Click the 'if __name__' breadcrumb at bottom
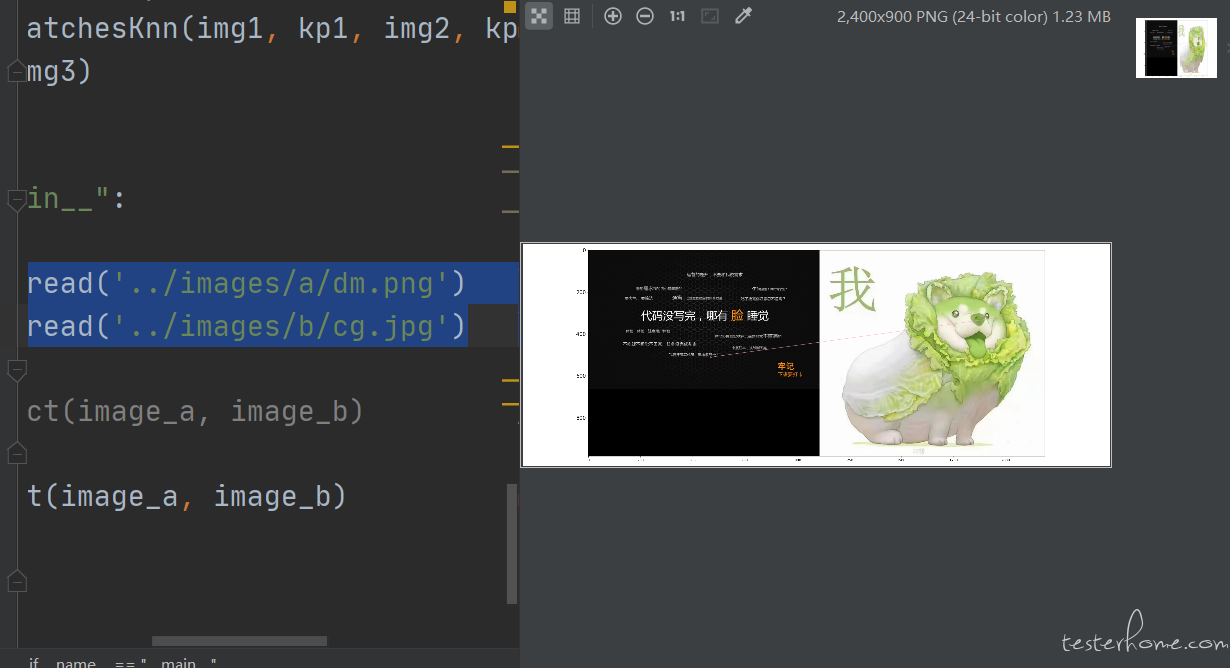Screen dimensions: 1230x668 pos(122,663)
